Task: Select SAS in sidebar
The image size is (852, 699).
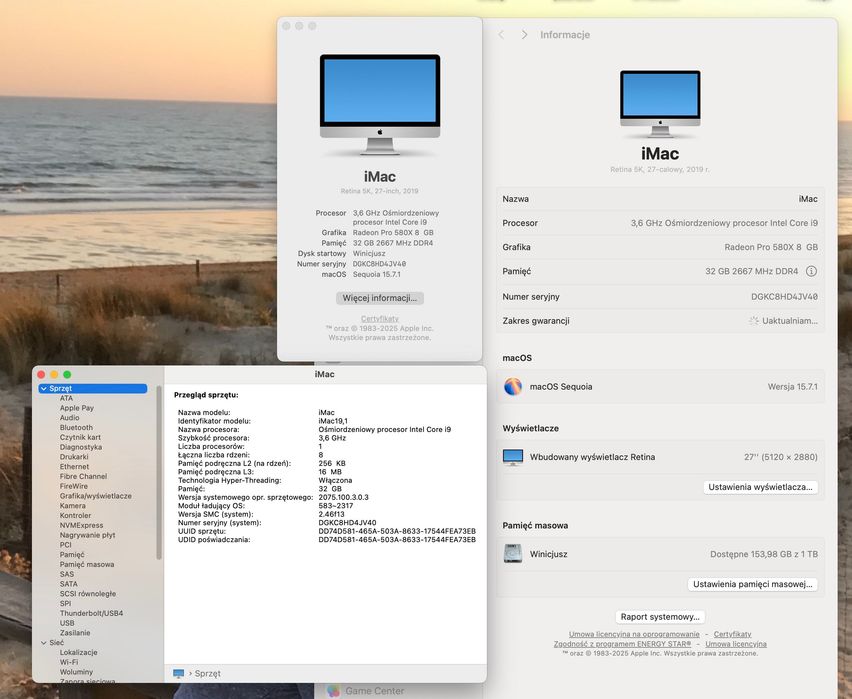Action: [66, 575]
